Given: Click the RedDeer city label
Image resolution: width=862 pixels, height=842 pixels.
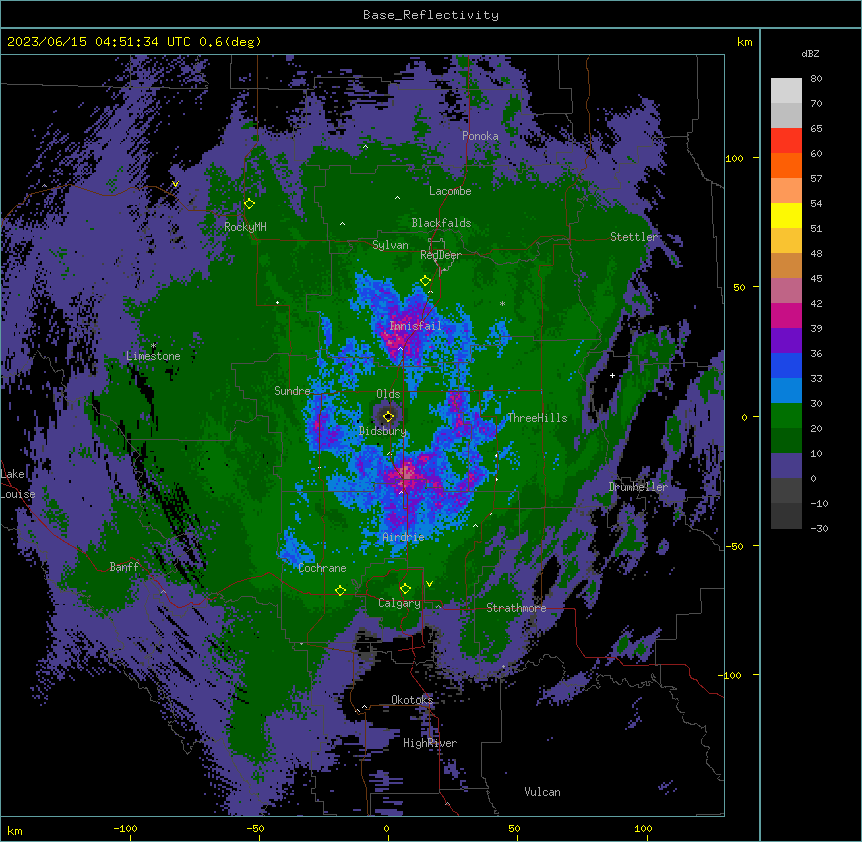Looking at the screenshot, I should click(x=441, y=255).
